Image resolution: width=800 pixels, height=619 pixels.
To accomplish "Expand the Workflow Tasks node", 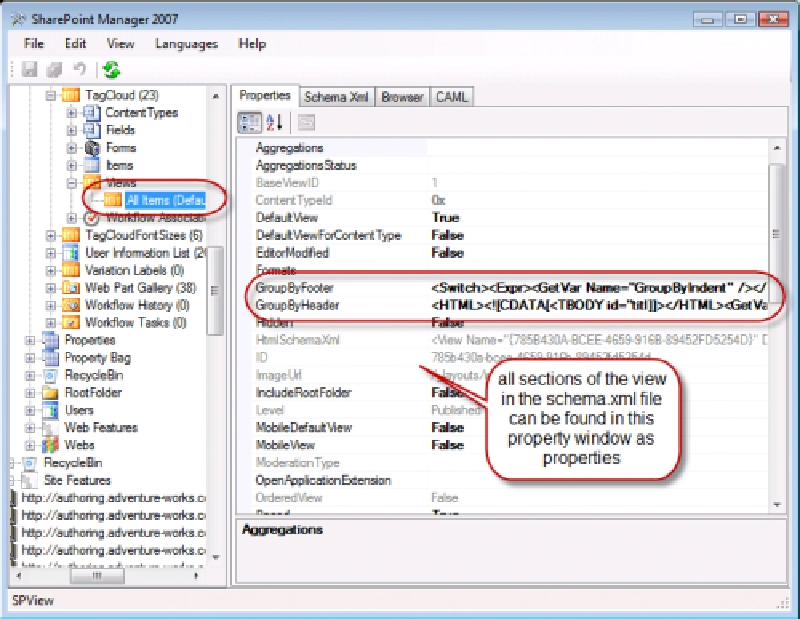I will pos(51,323).
